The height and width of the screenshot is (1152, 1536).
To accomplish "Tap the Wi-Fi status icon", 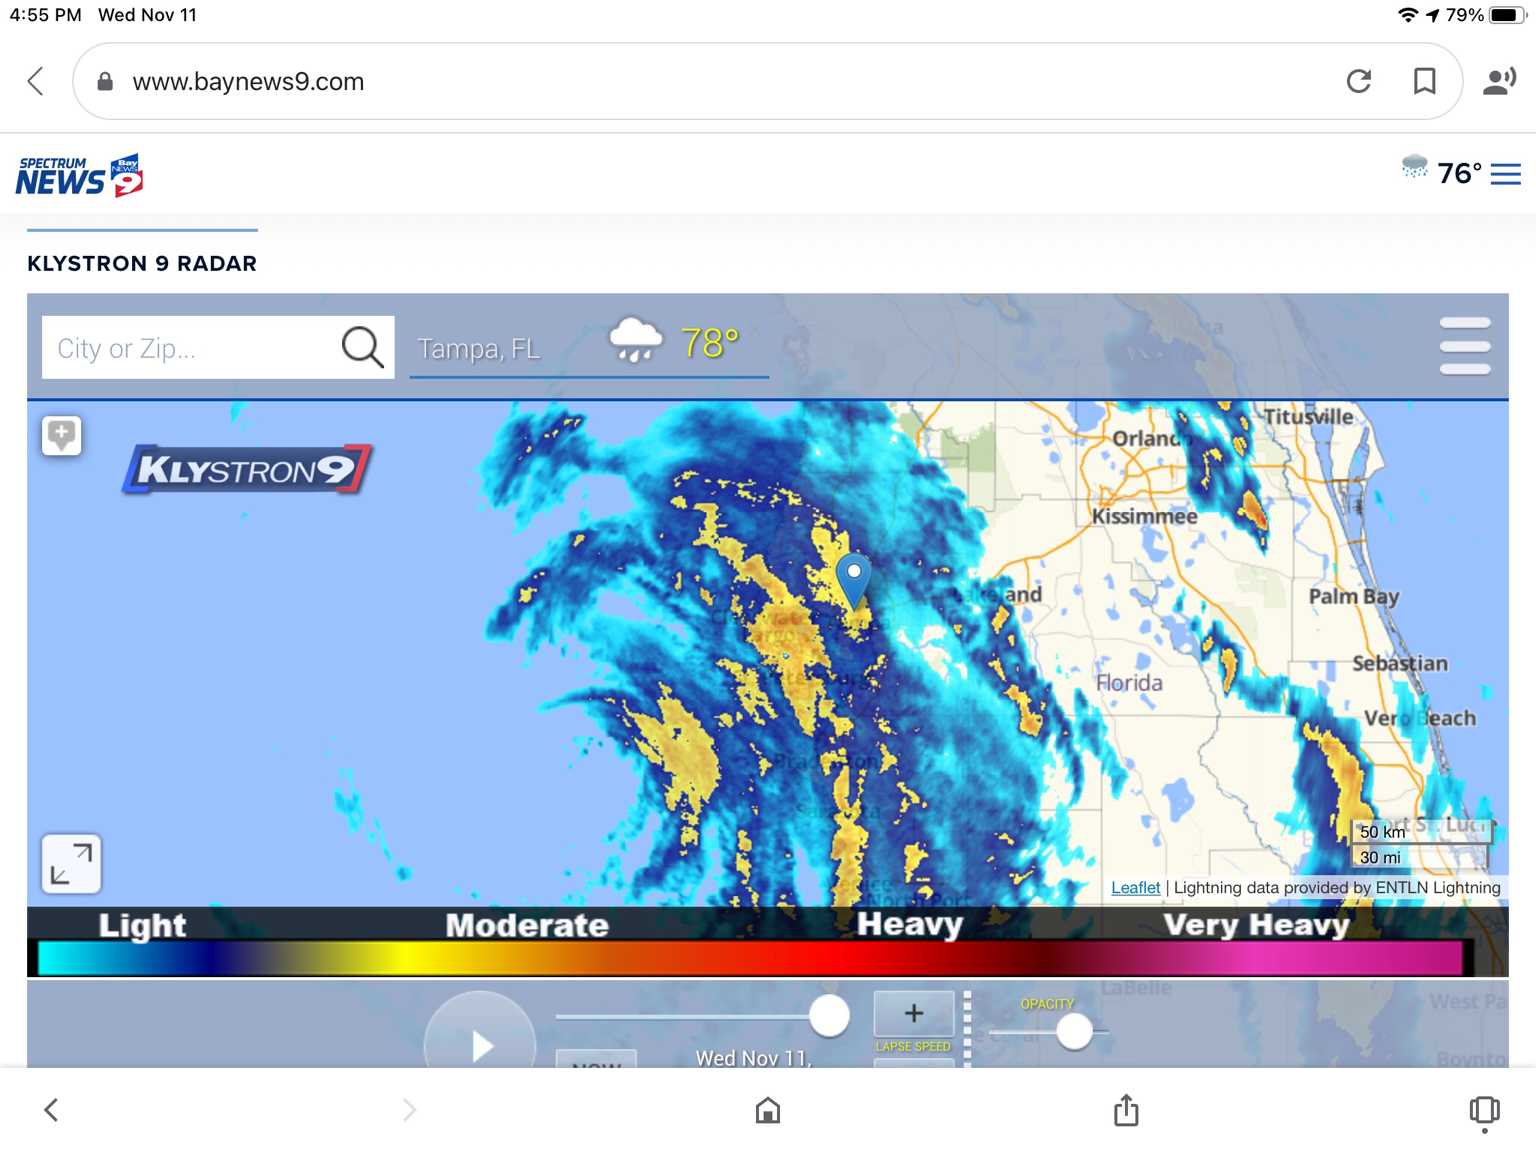I will [1407, 15].
